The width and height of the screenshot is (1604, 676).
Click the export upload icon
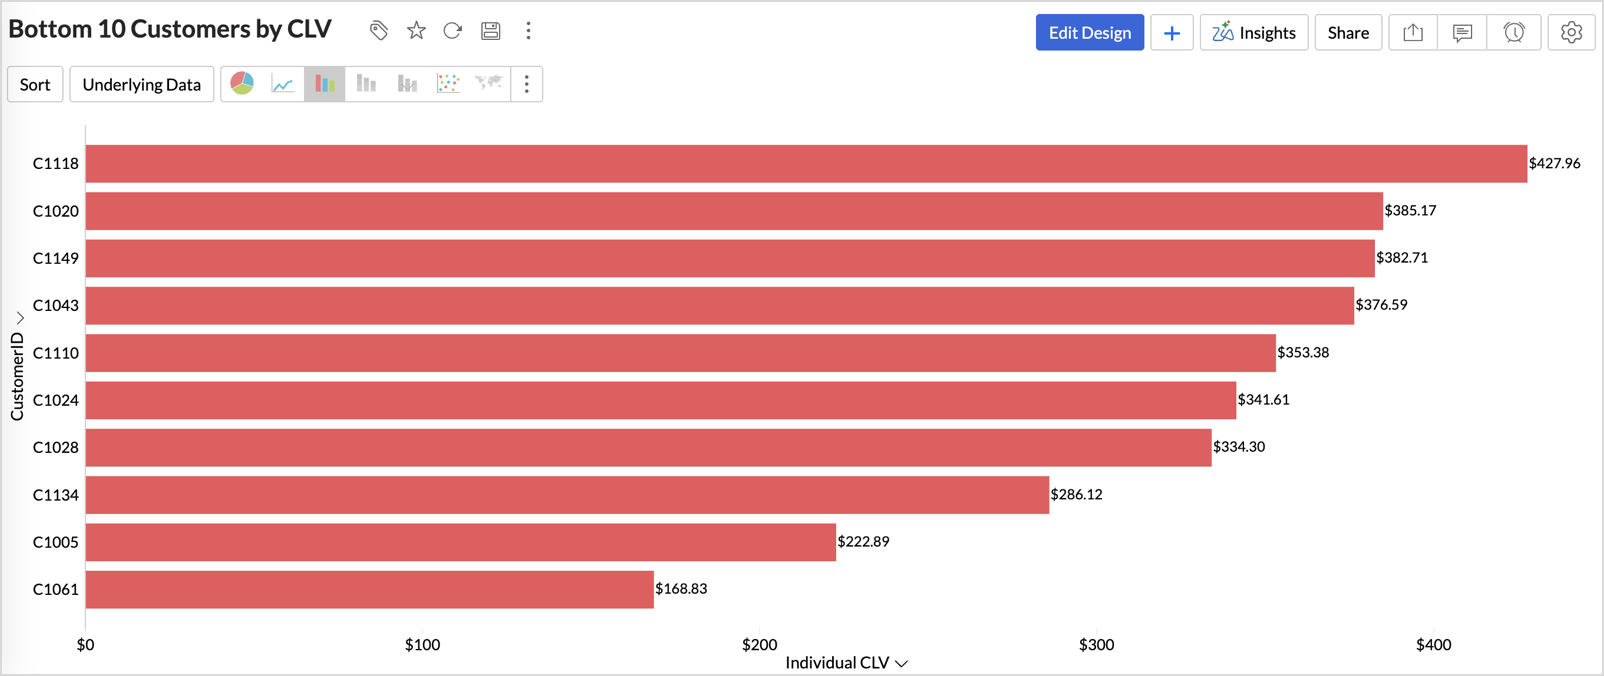1413,32
